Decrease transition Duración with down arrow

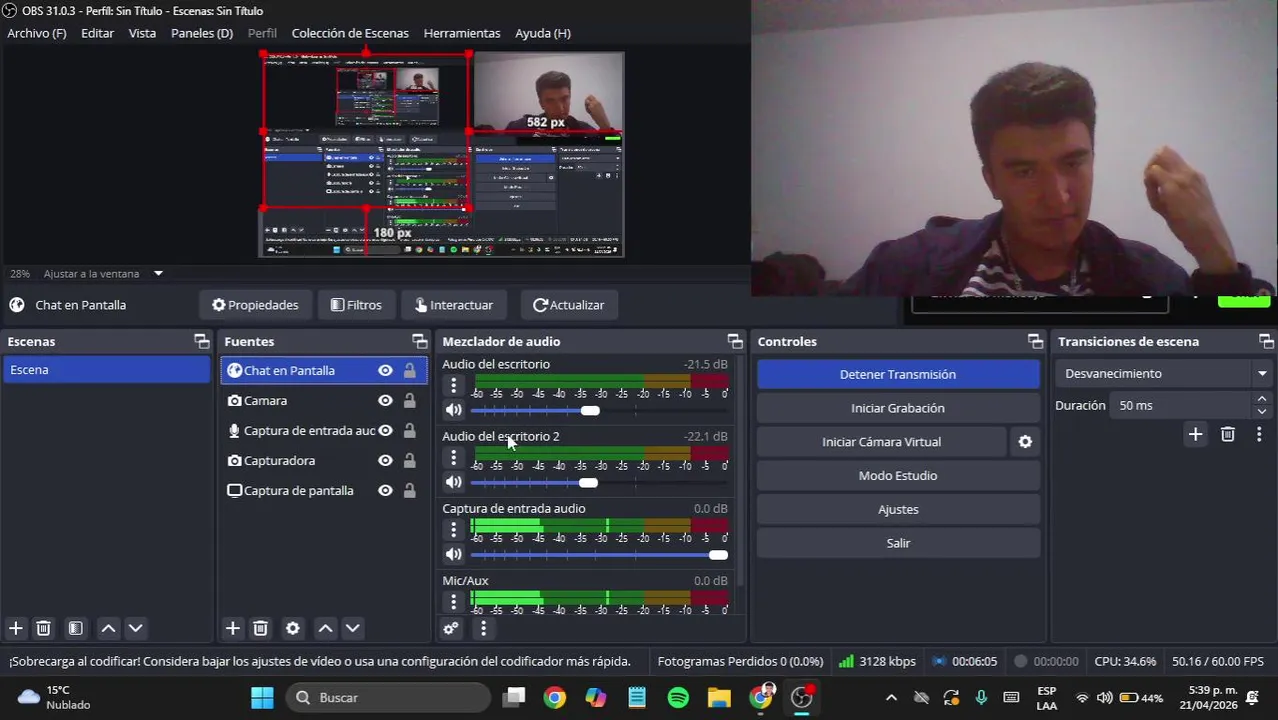pos(1262,411)
